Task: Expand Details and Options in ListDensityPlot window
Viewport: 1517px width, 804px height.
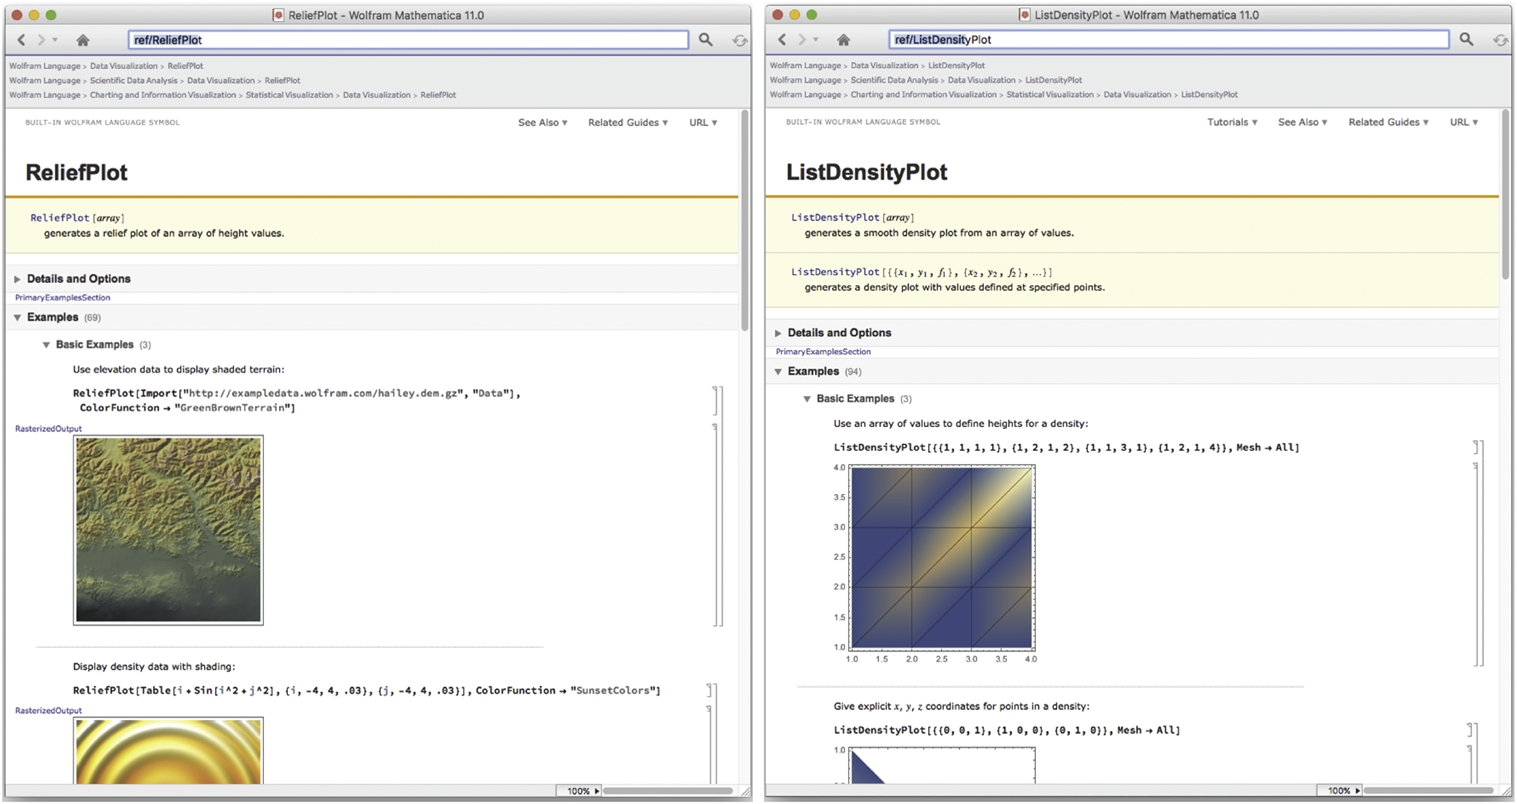Action: (x=778, y=333)
